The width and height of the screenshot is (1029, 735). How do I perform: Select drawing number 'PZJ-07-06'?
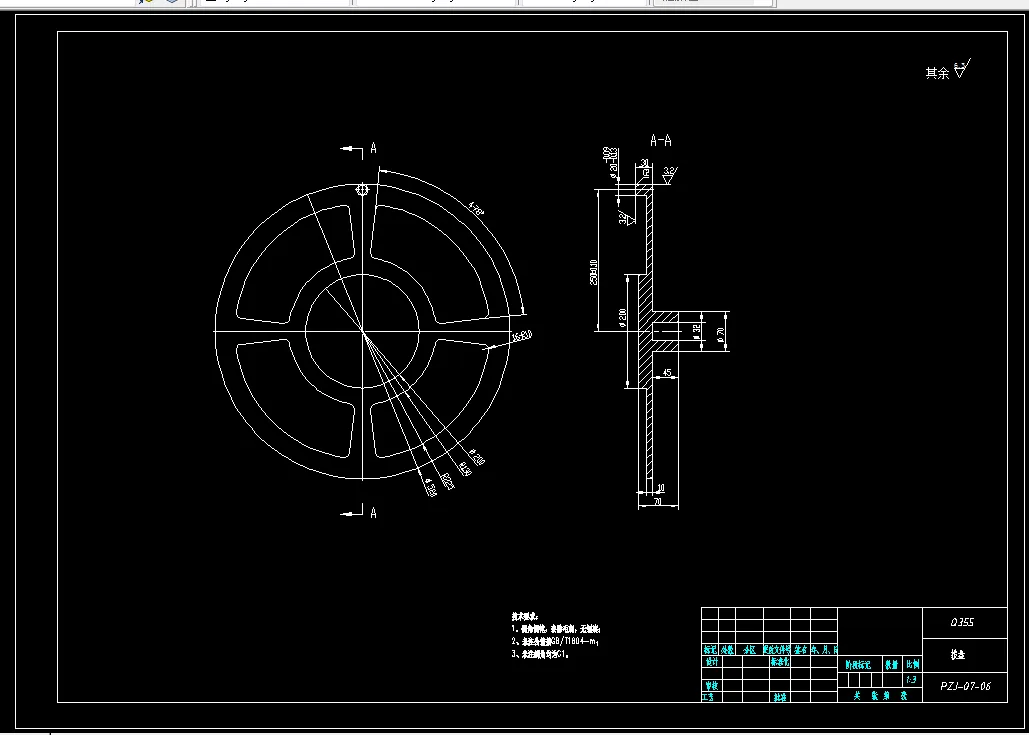click(x=965, y=686)
